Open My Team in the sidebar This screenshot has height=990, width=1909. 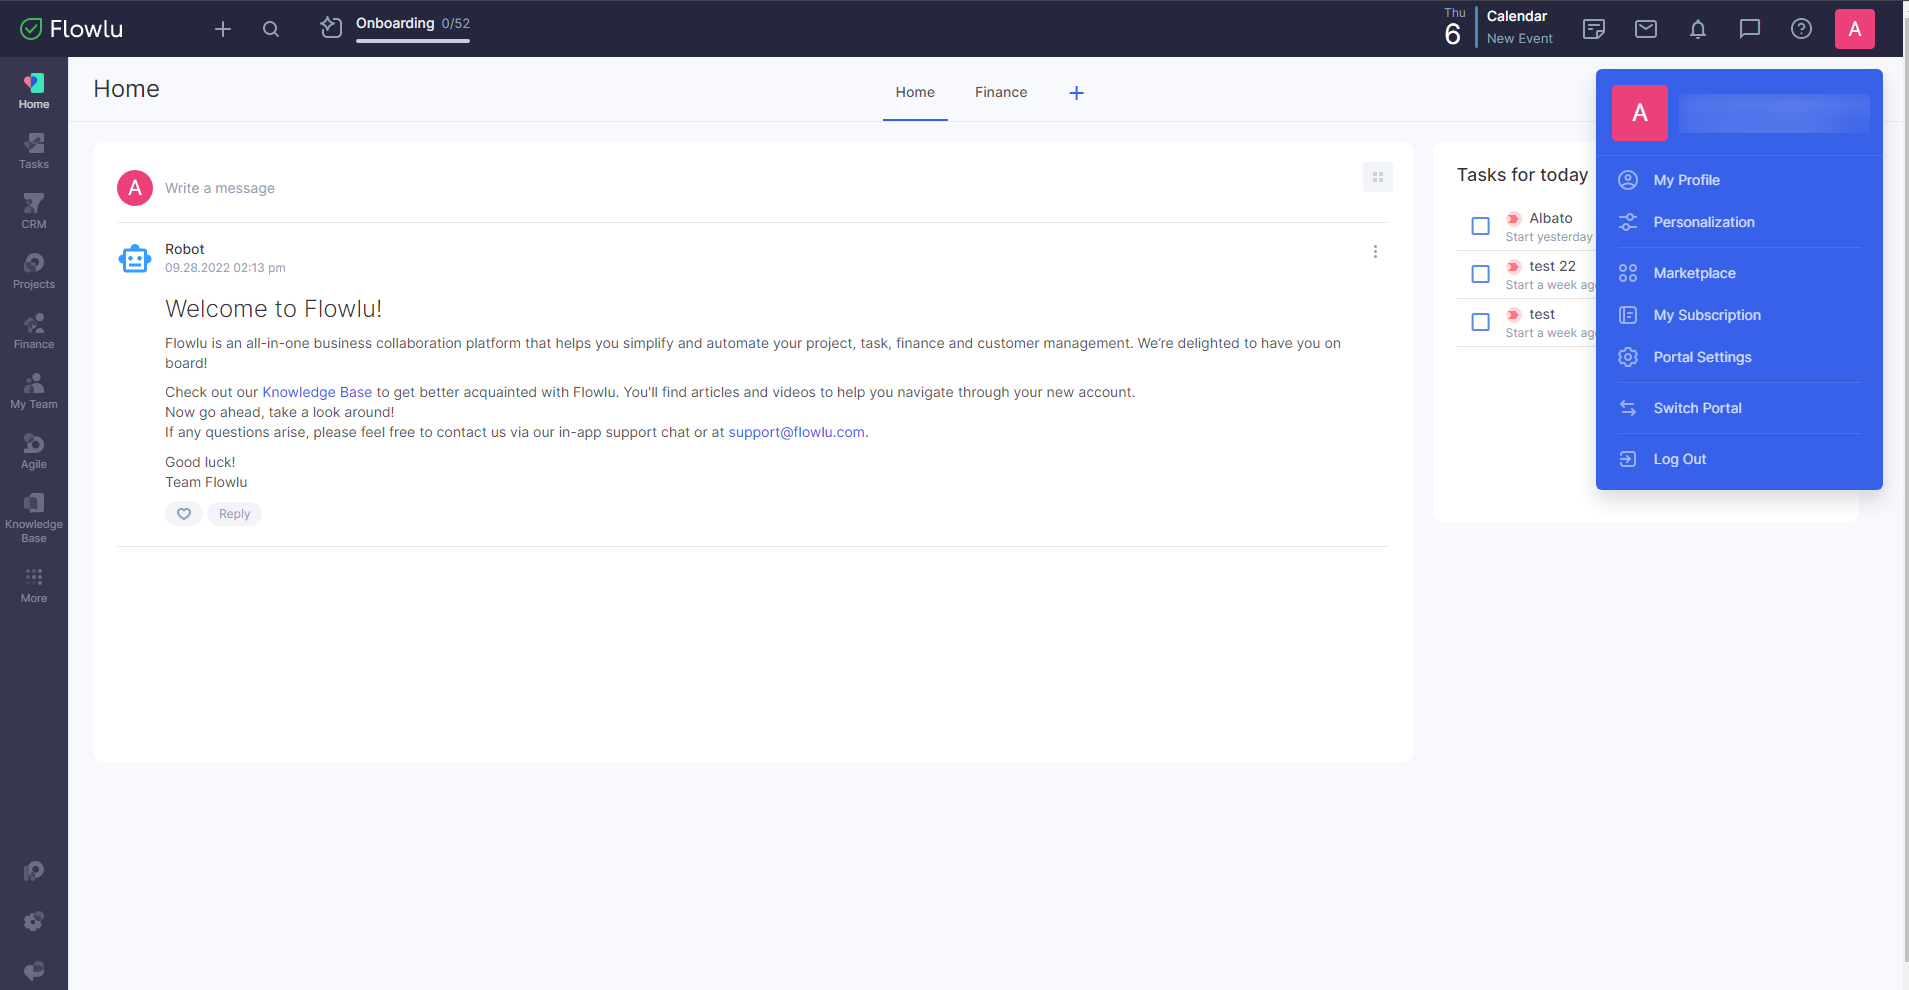[x=34, y=390]
